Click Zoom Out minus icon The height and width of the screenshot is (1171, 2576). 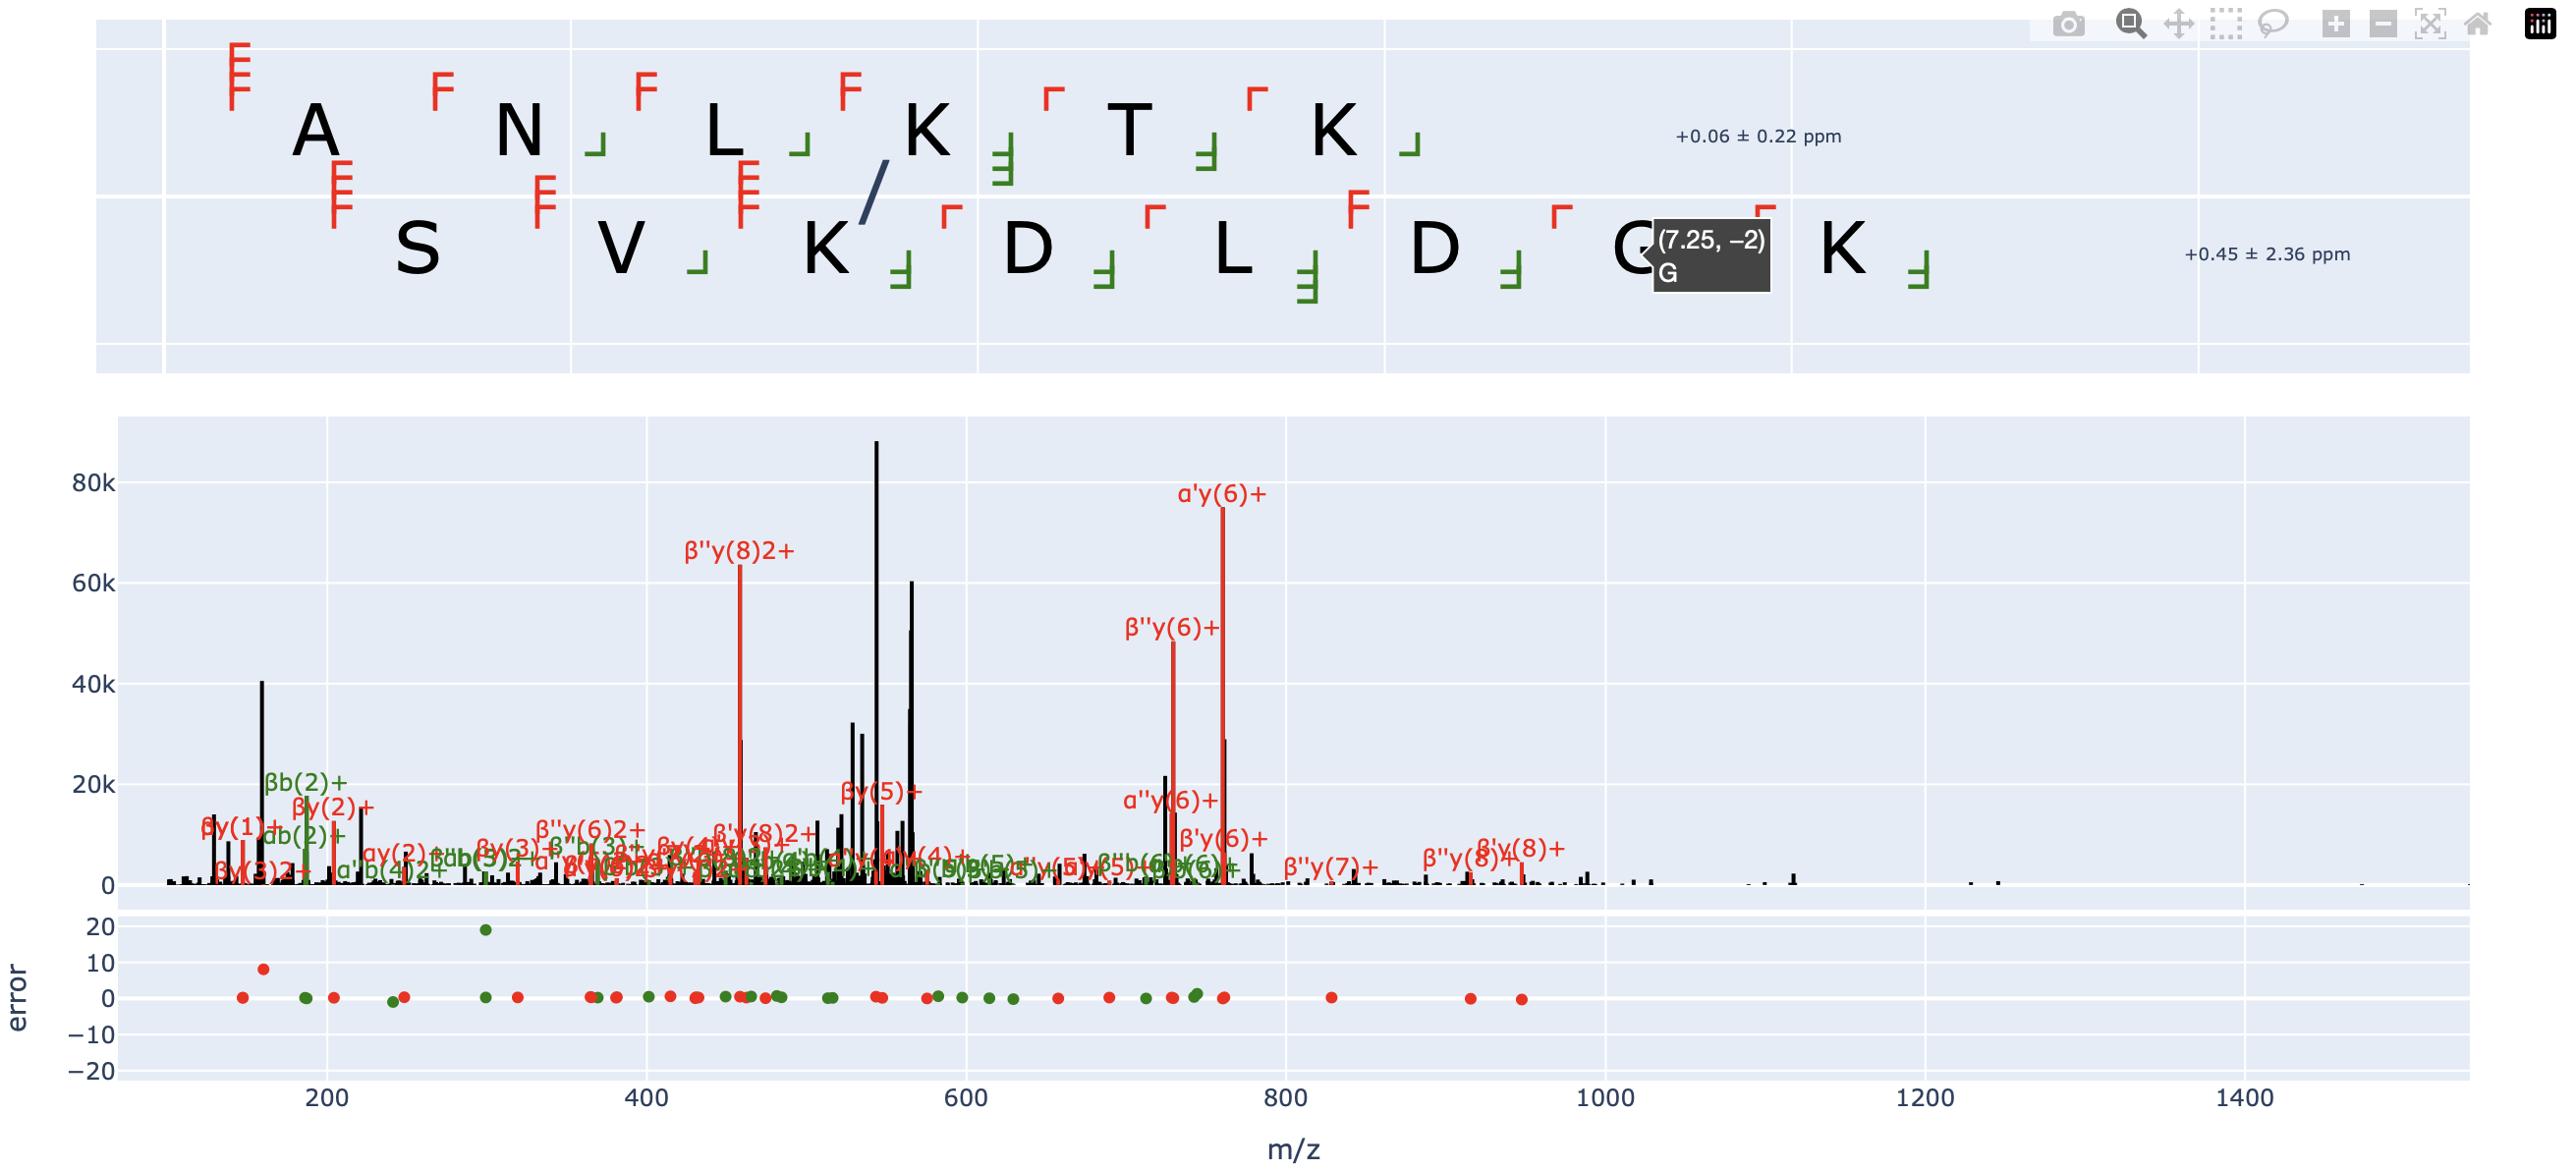point(2383,24)
